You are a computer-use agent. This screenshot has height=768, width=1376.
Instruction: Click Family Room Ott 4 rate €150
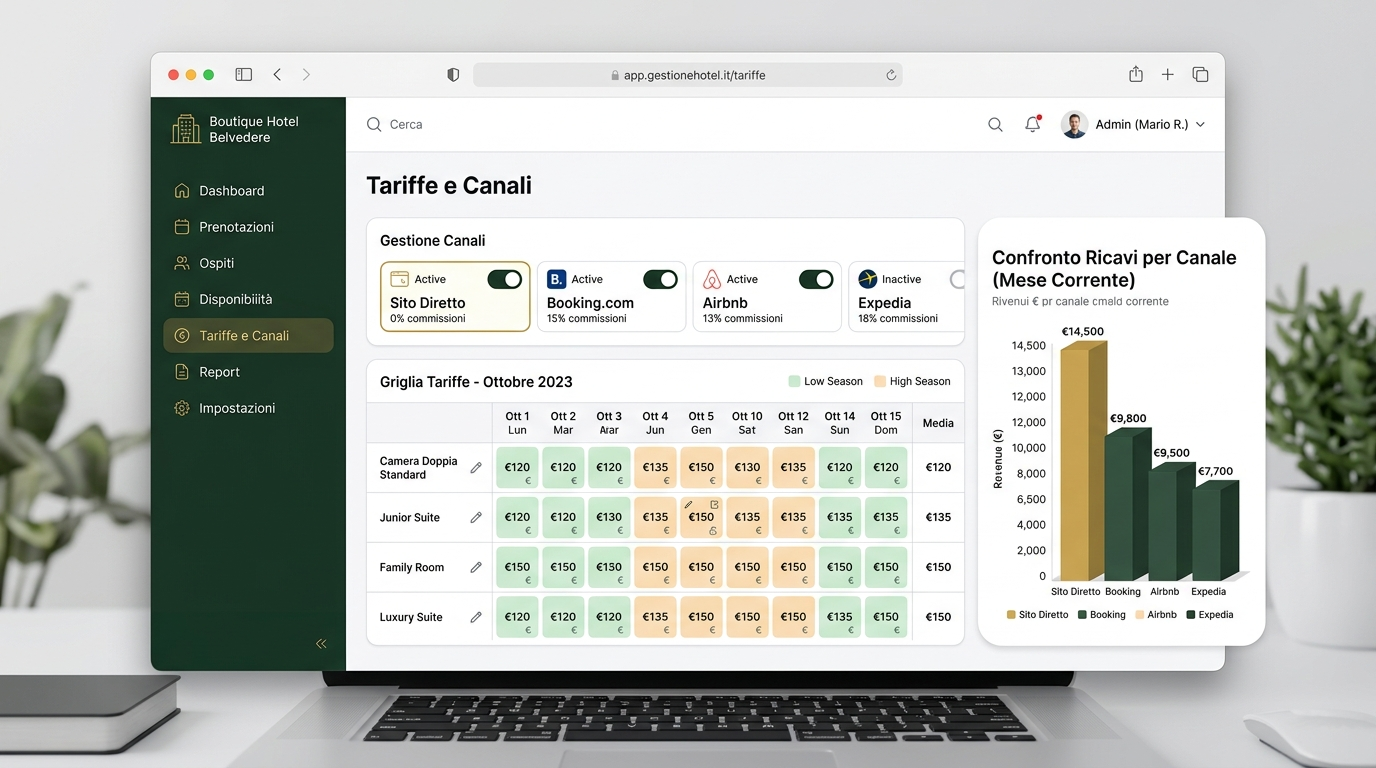point(655,567)
